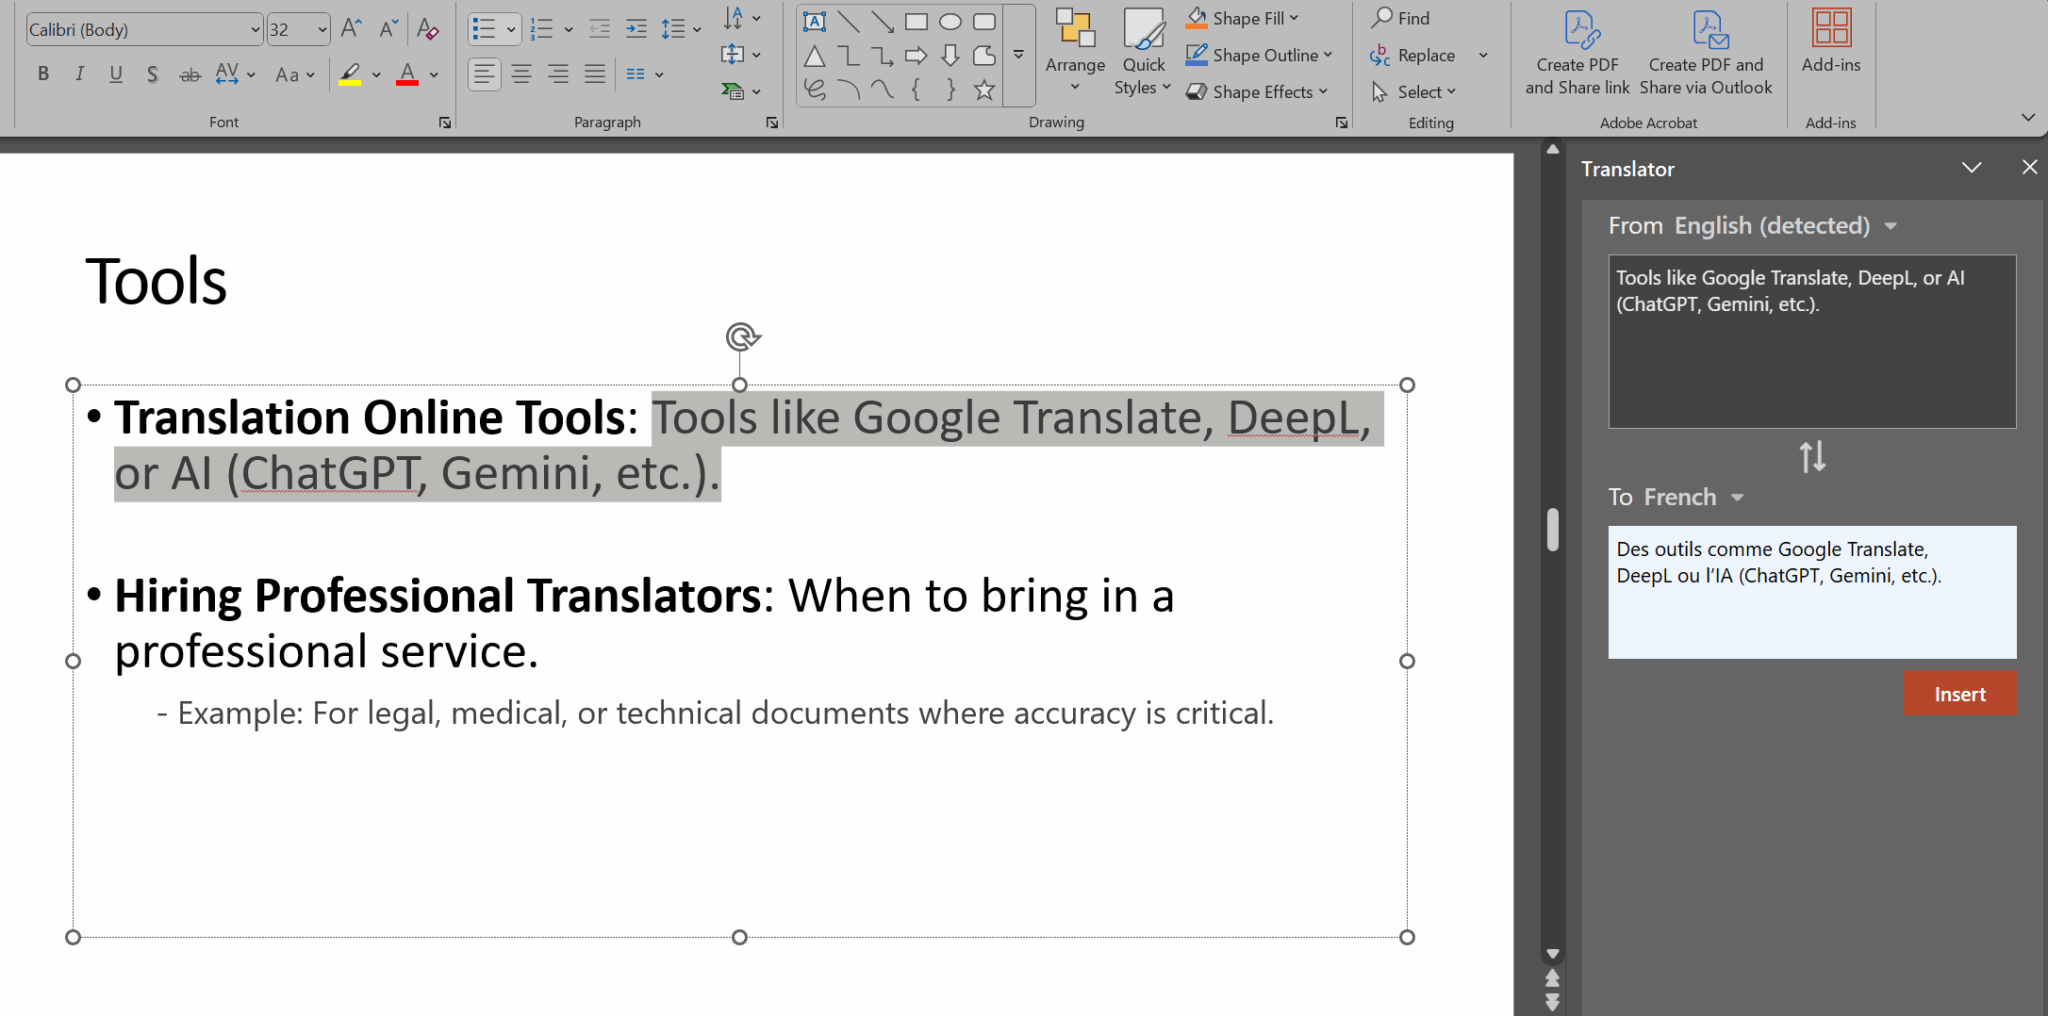Click the translated French text box
This screenshot has height=1016, width=2048.
tap(1812, 592)
